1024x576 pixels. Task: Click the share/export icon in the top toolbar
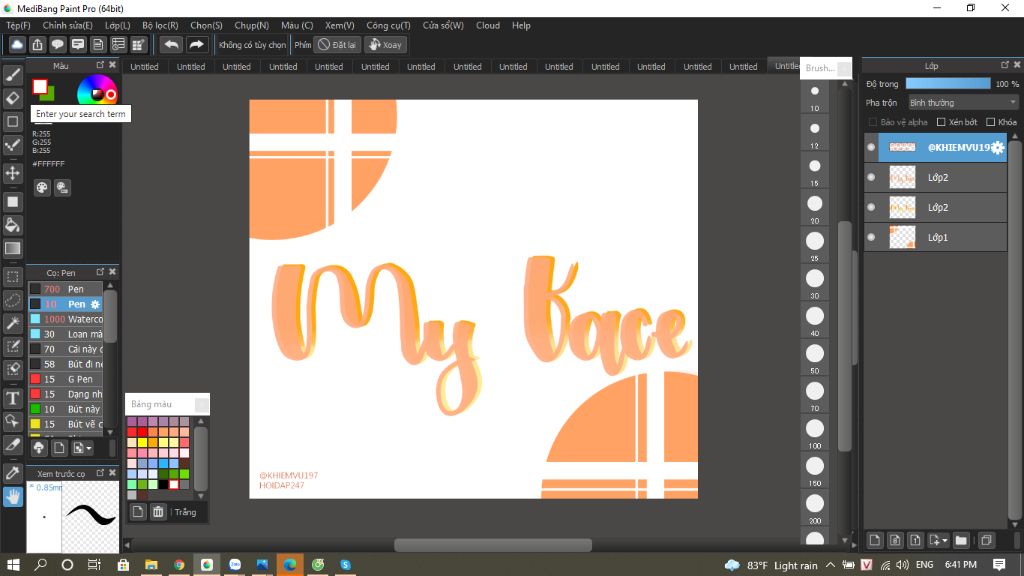pyautogui.click(x=37, y=44)
